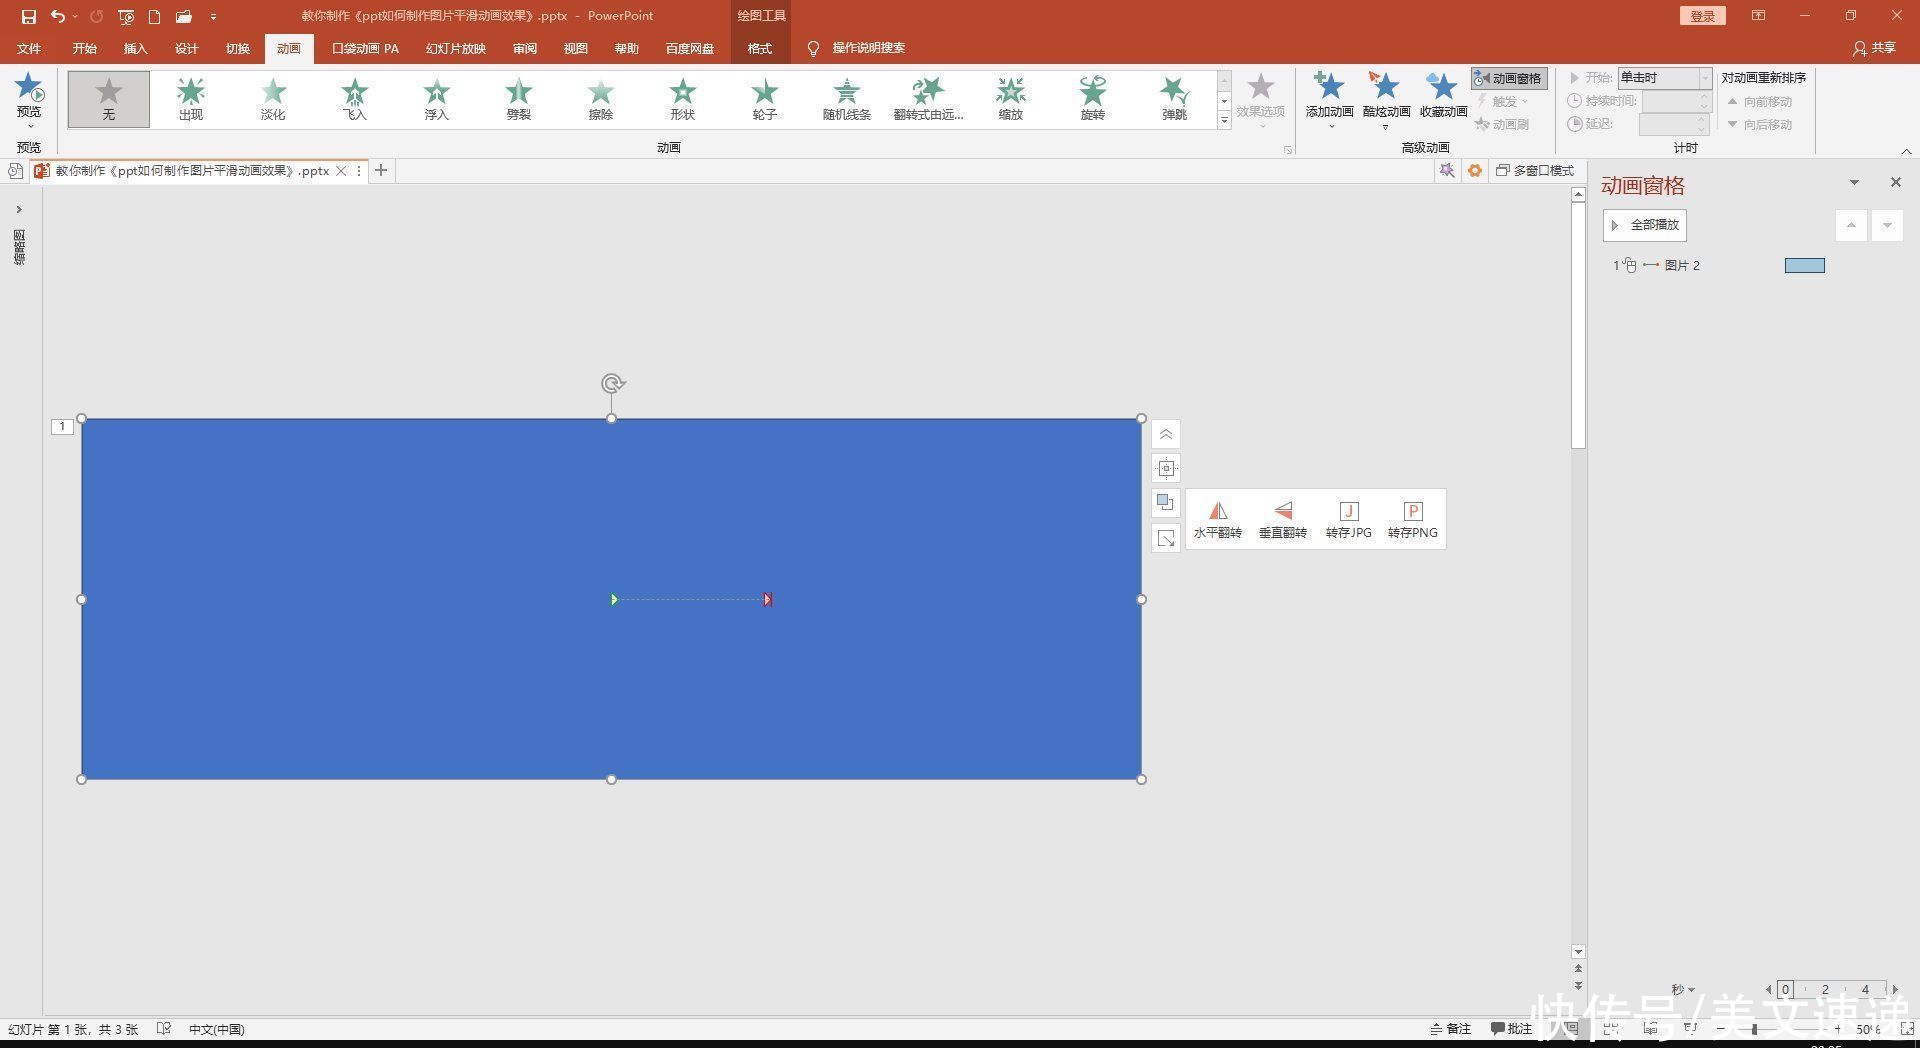This screenshot has width=1920, height=1048.
Task: Preview the animation with the 预览 star
Action: click(x=29, y=98)
